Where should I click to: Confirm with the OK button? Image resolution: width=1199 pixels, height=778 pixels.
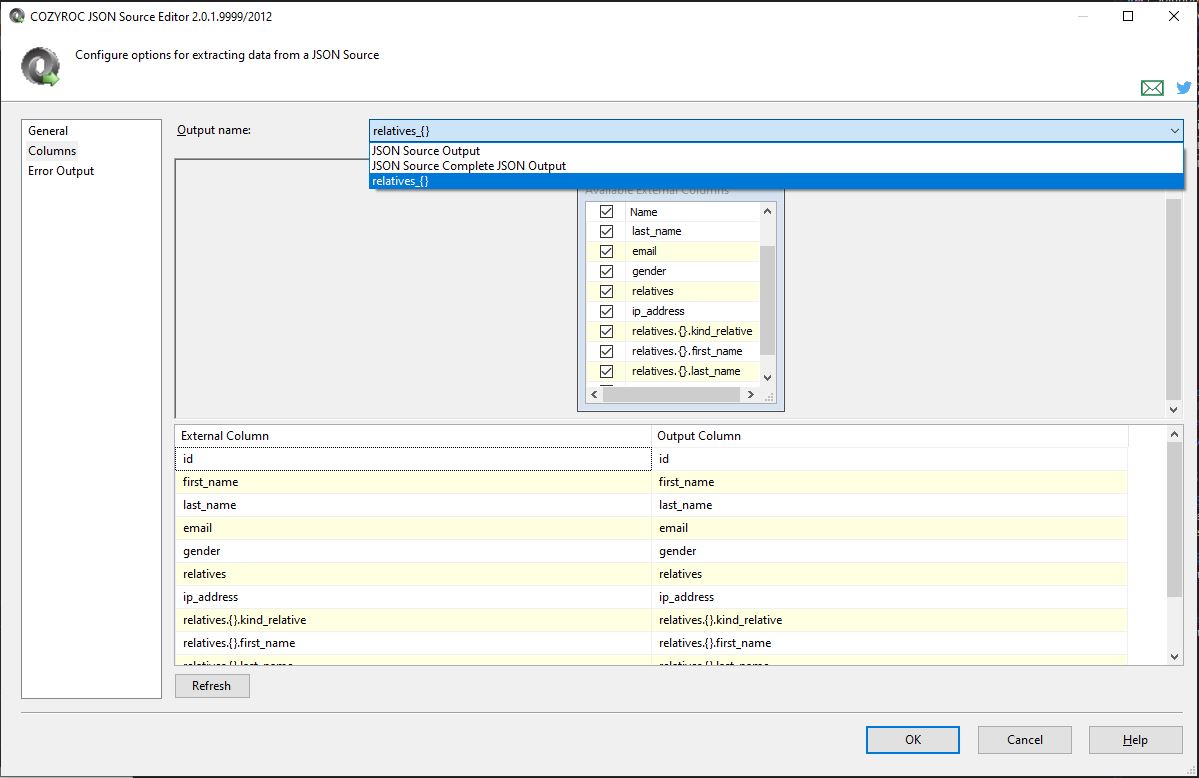pos(912,740)
